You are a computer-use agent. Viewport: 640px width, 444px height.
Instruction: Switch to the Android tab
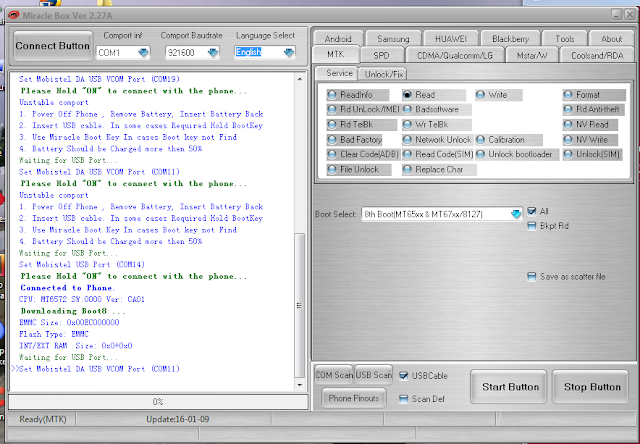click(338, 39)
